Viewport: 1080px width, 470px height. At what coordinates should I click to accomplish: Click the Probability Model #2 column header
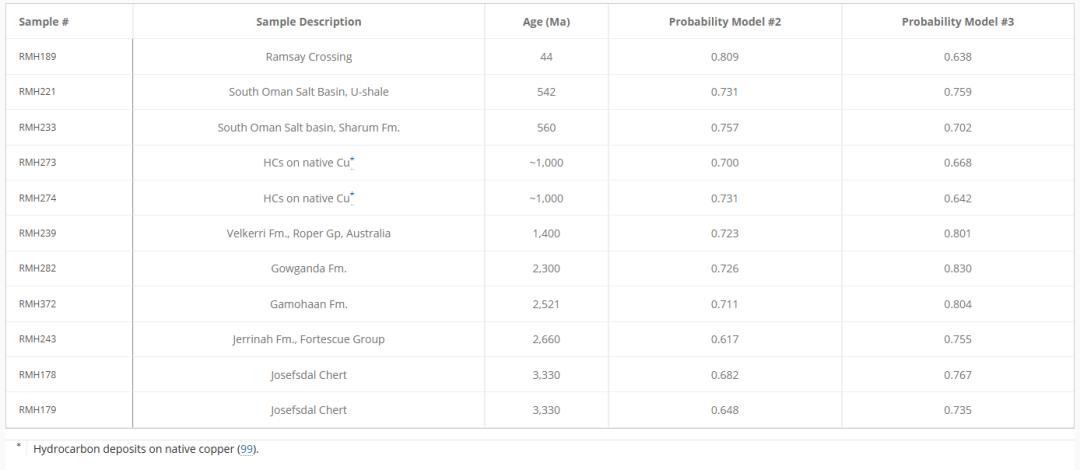pos(724,22)
